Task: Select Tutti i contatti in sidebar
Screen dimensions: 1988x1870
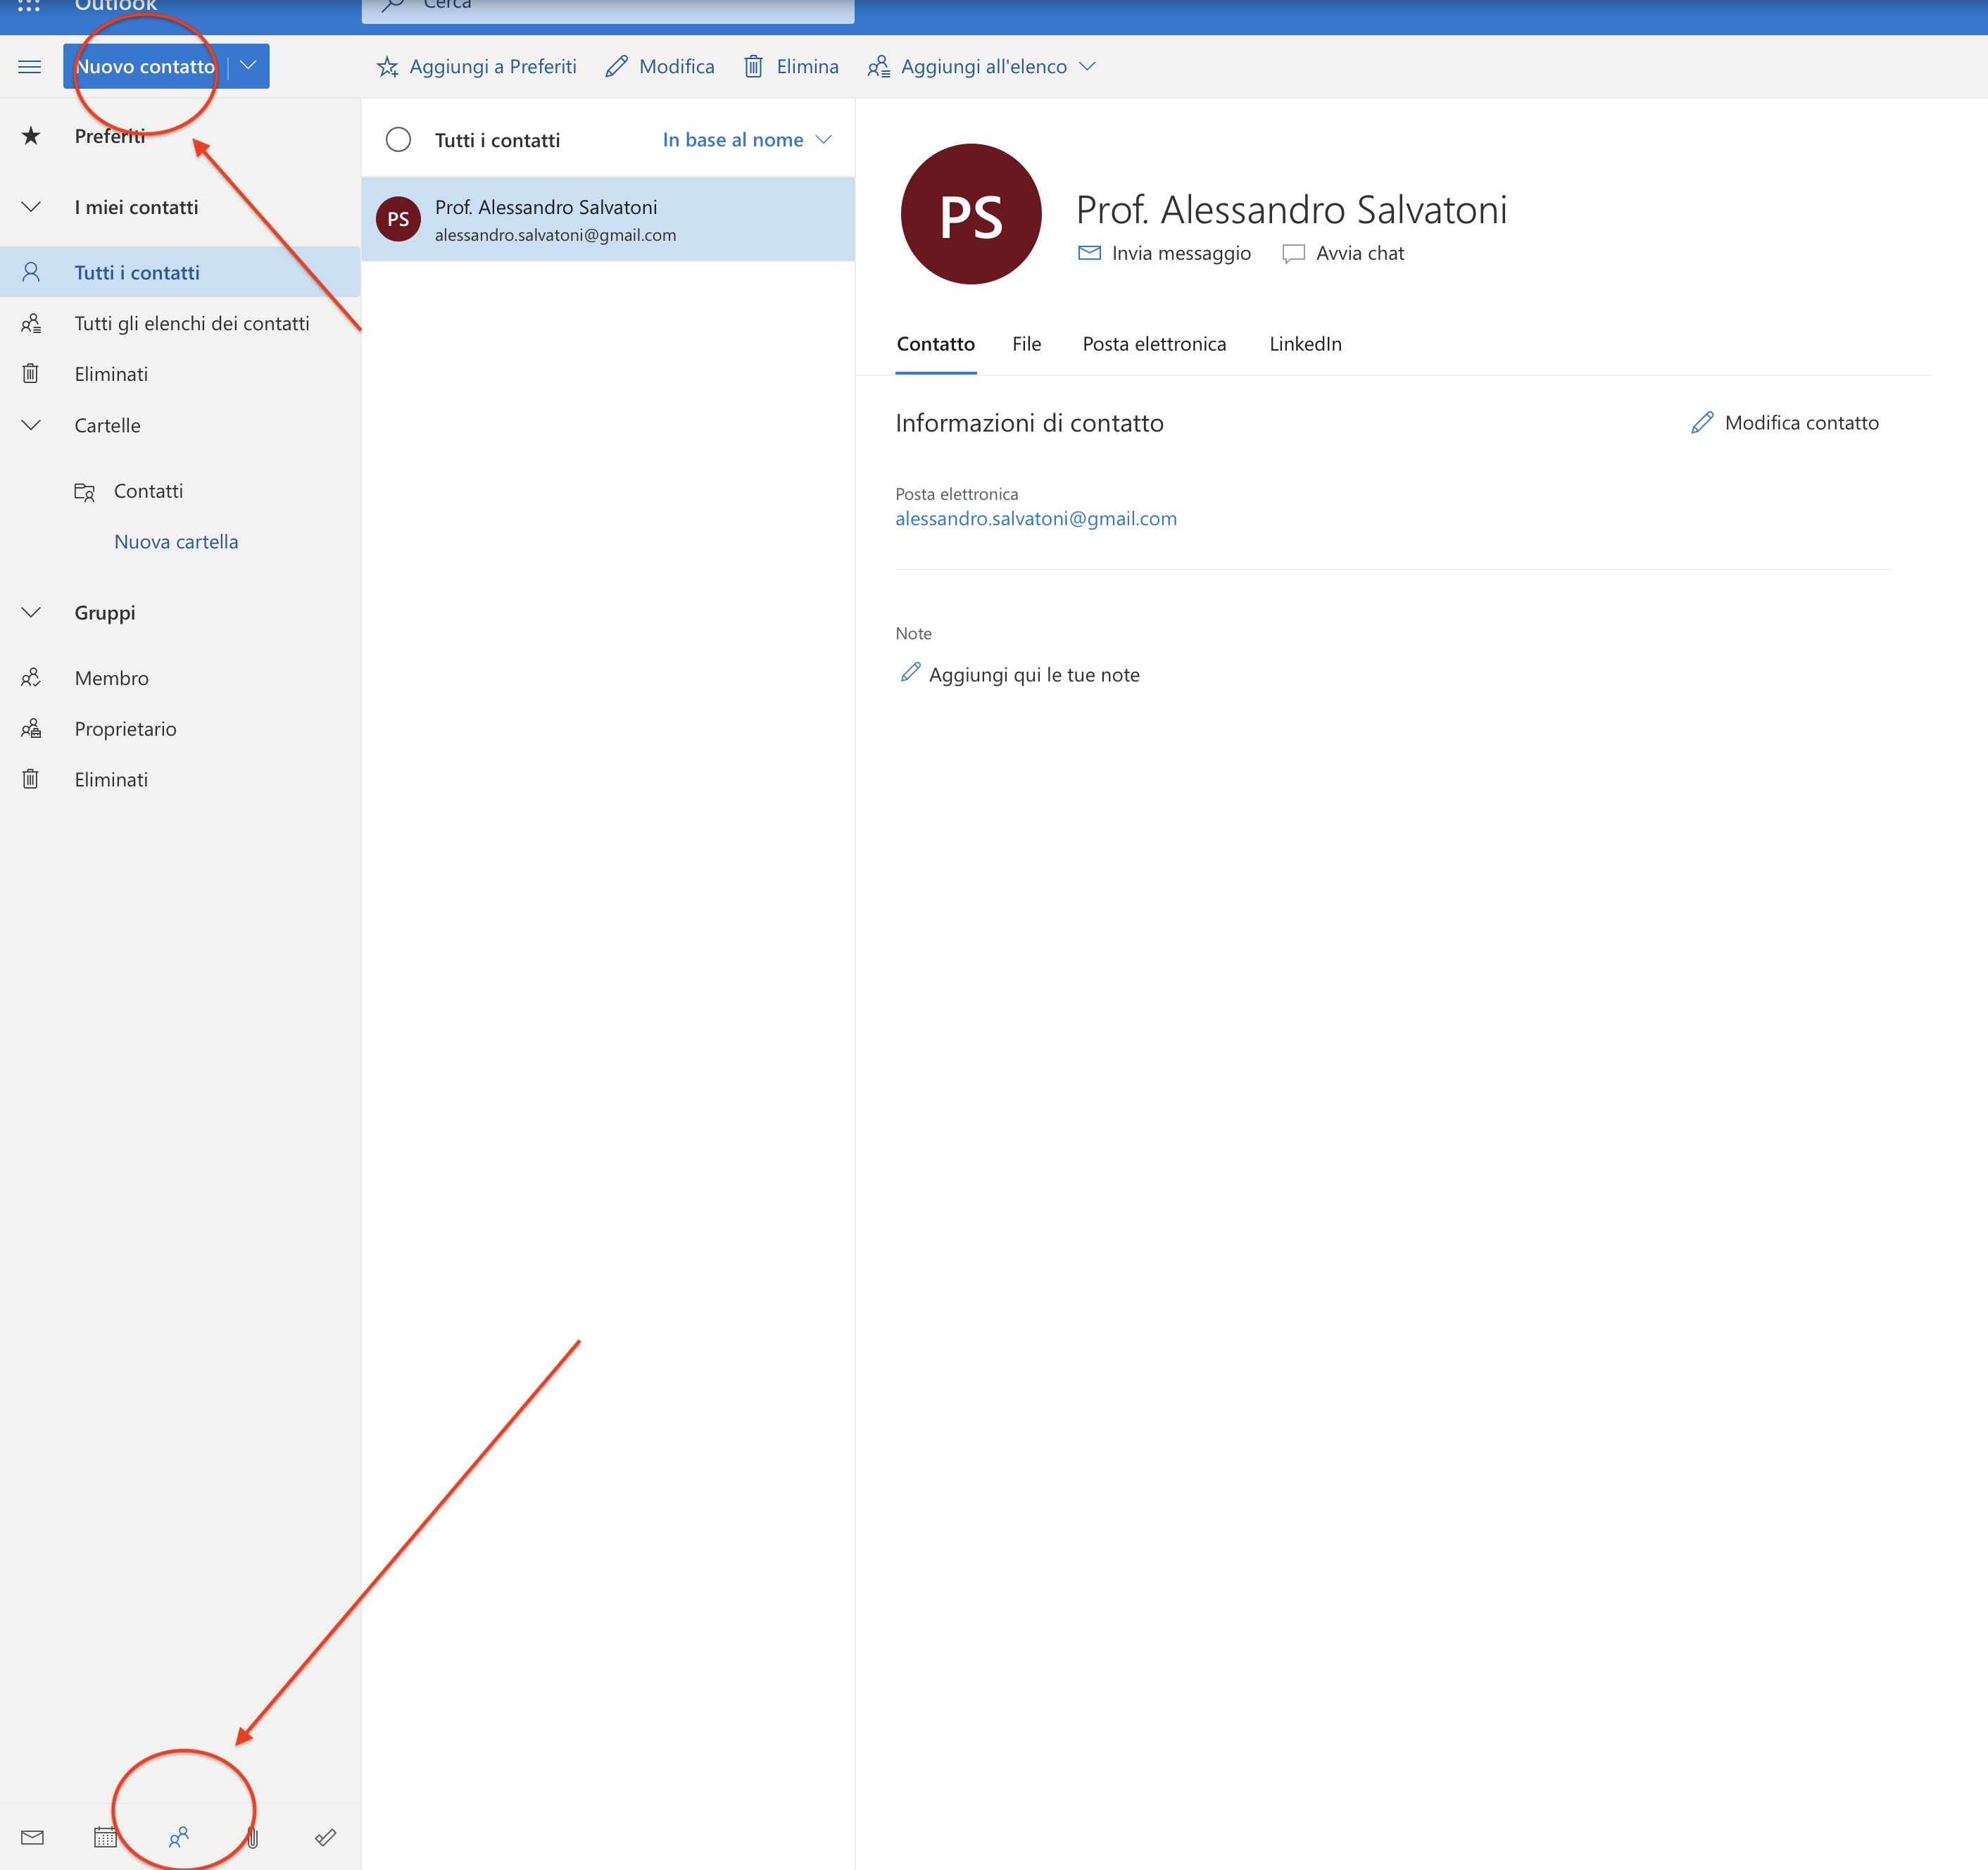Action: pyautogui.click(x=180, y=272)
